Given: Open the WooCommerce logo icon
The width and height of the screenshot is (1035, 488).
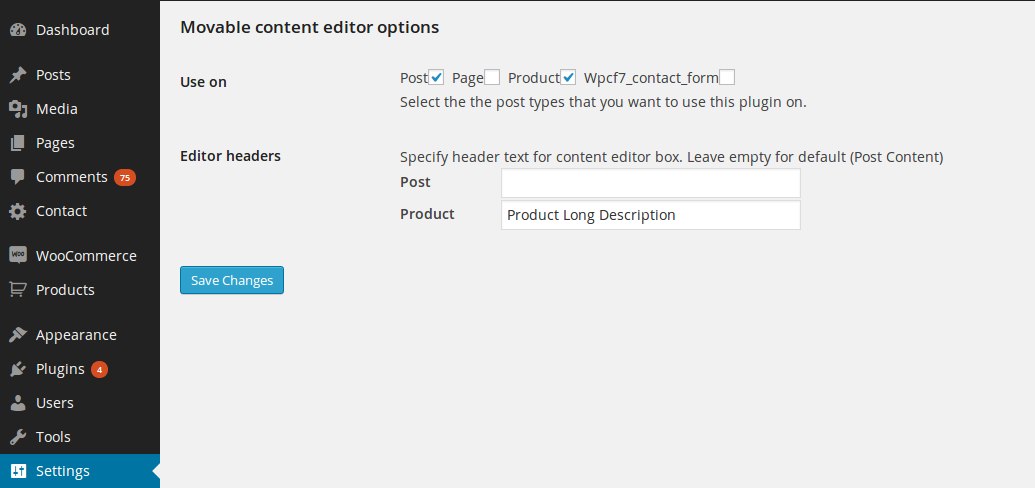Looking at the screenshot, I should click(x=18, y=256).
